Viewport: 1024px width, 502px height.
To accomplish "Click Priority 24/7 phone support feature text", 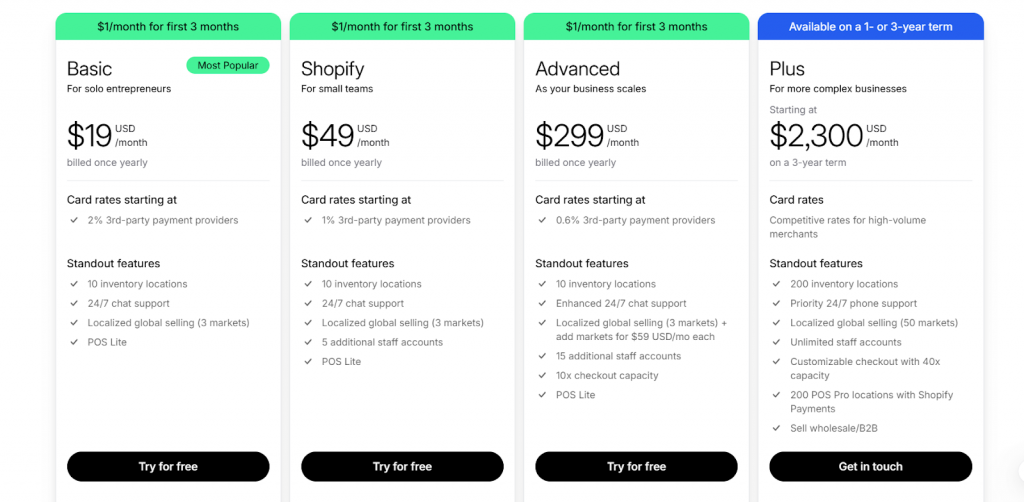I will (853, 304).
